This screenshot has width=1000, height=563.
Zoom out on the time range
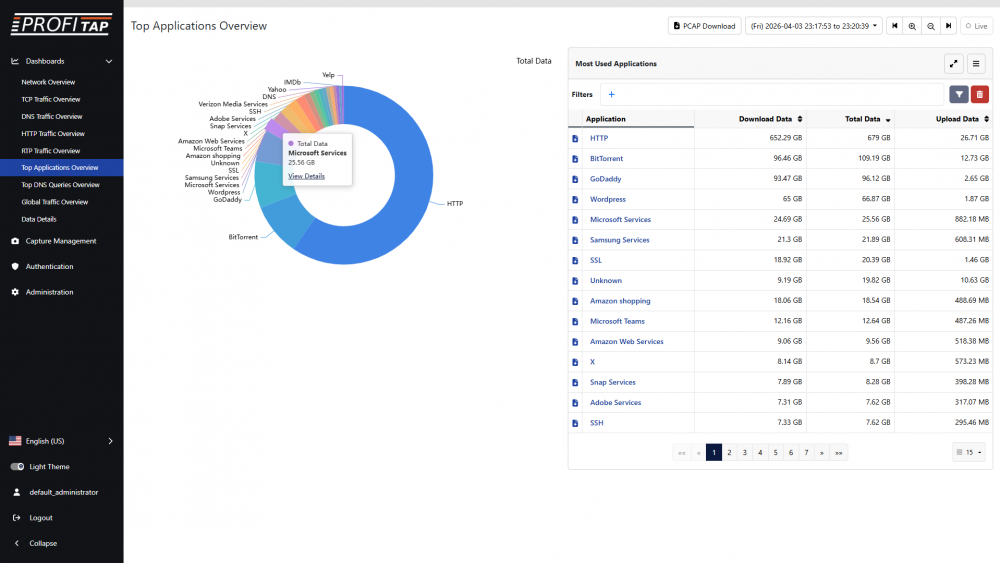pyautogui.click(x=930, y=26)
